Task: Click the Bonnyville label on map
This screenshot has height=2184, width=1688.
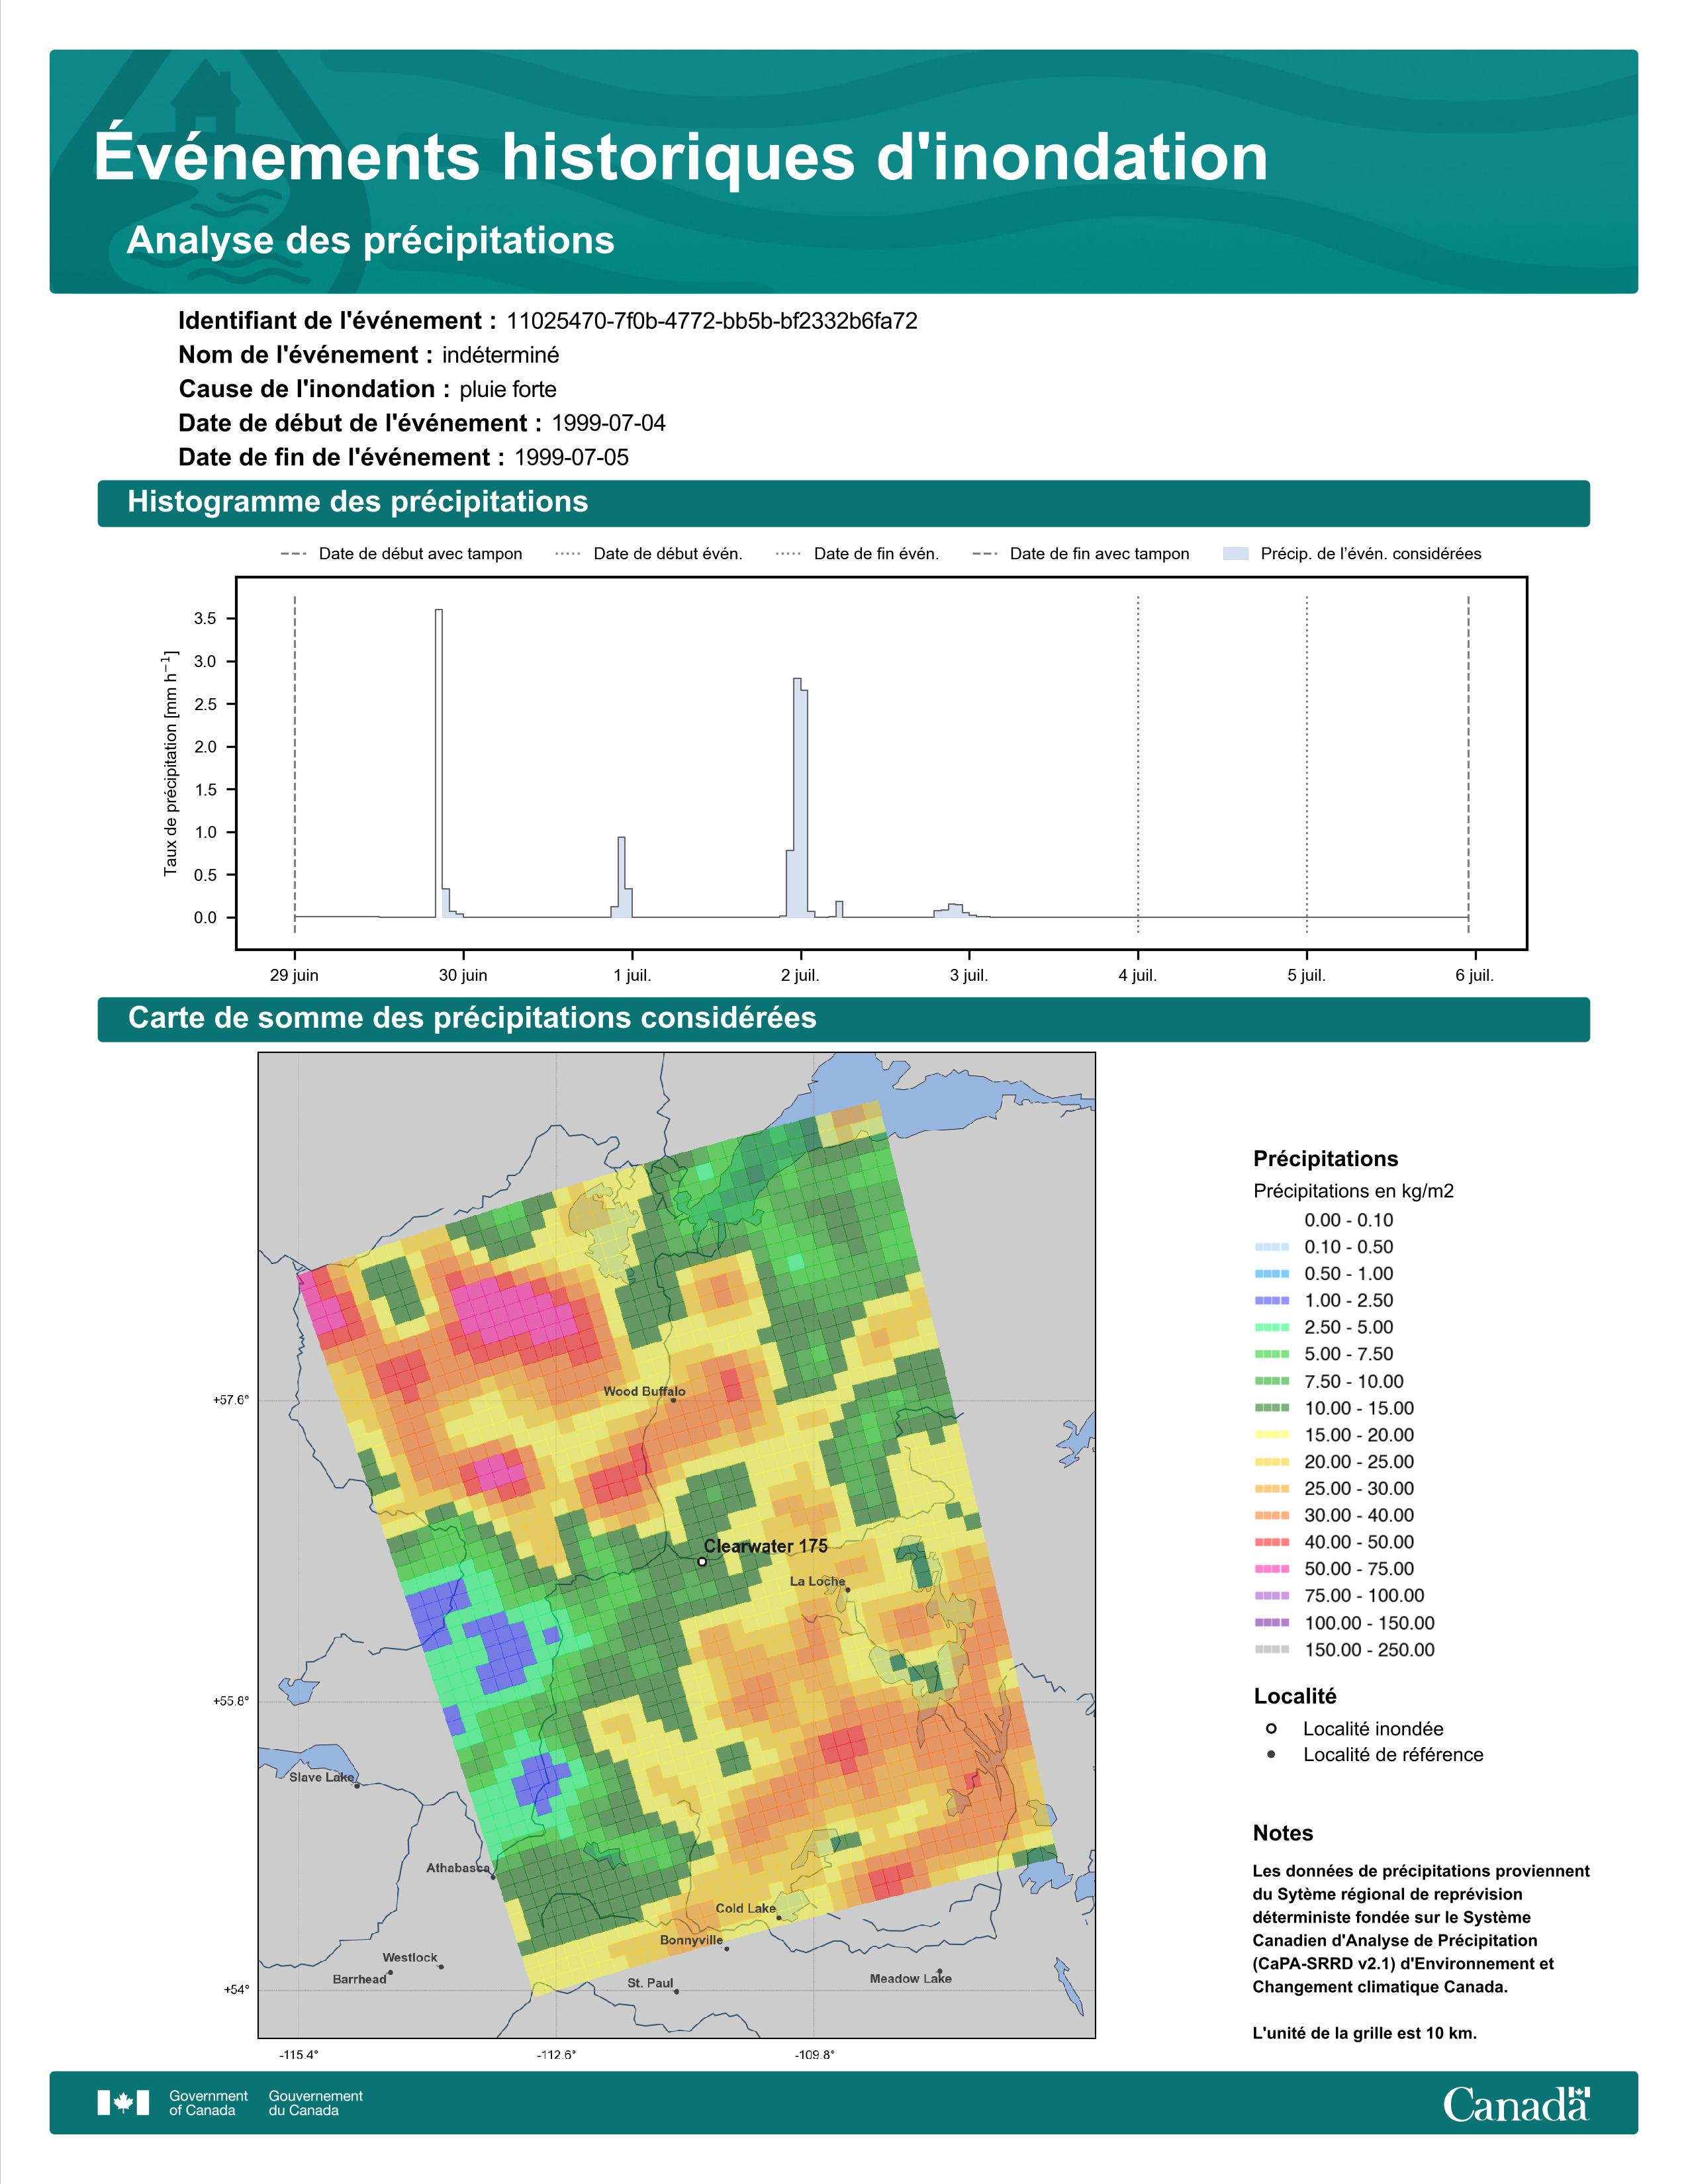Action: (x=691, y=1940)
